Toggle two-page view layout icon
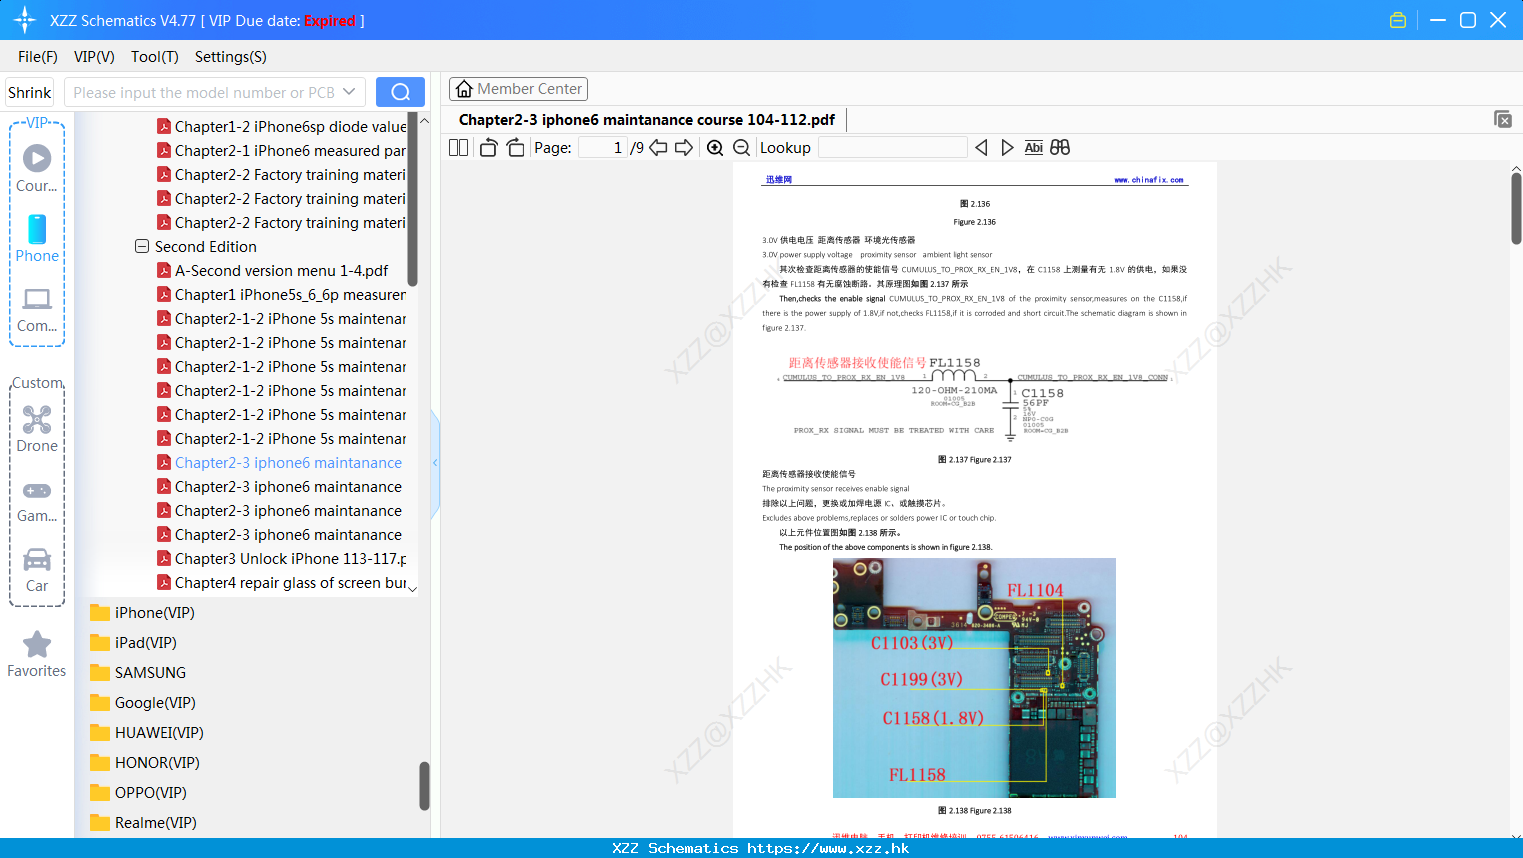Image resolution: width=1523 pixels, height=858 pixels. (458, 148)
